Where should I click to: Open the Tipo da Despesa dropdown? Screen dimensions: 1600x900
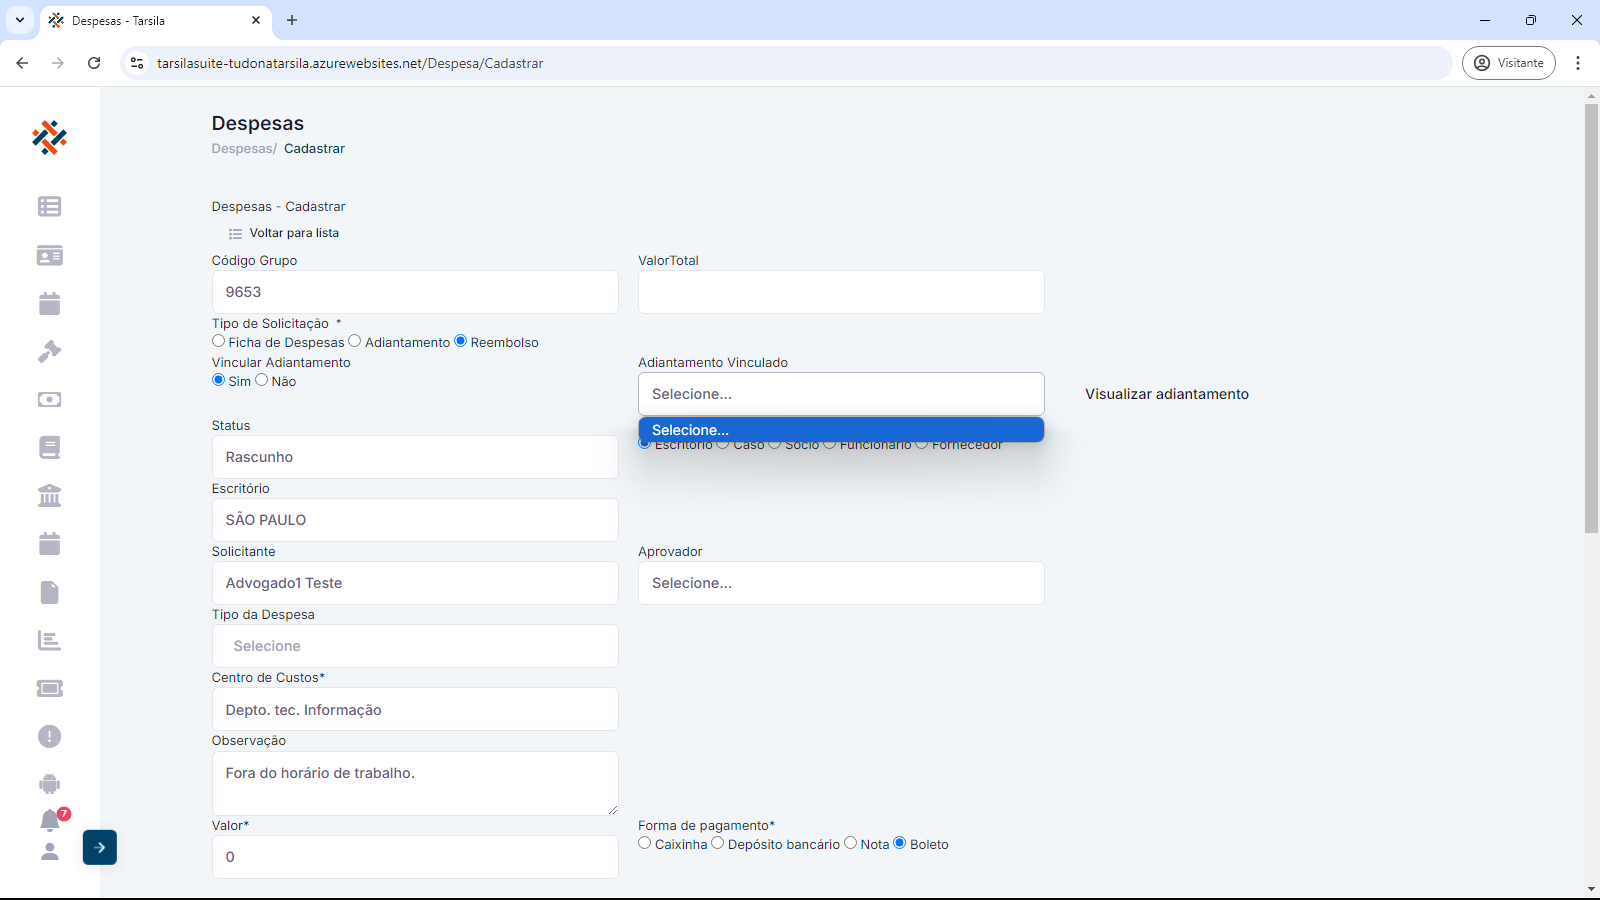[x=415, y=646]
